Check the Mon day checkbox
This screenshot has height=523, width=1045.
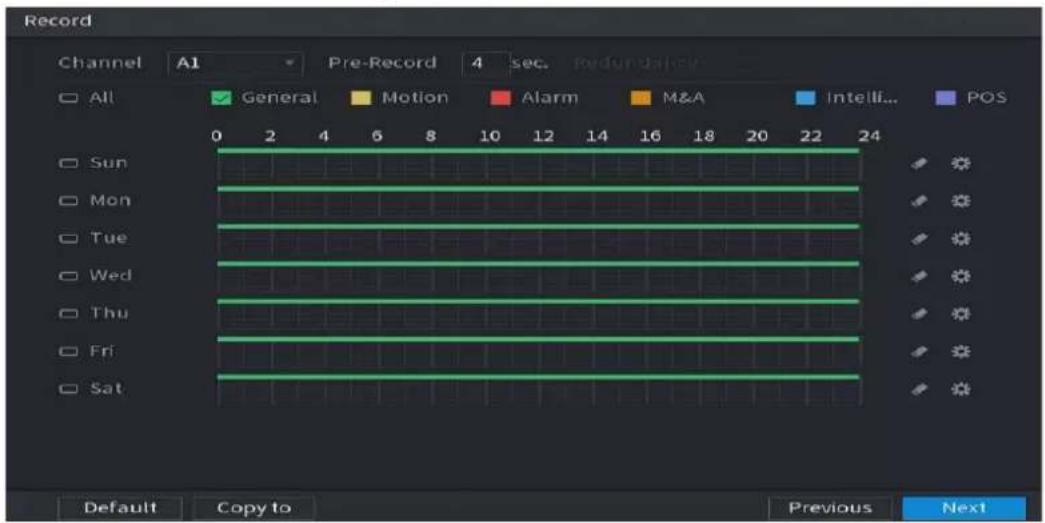[68, 201]
